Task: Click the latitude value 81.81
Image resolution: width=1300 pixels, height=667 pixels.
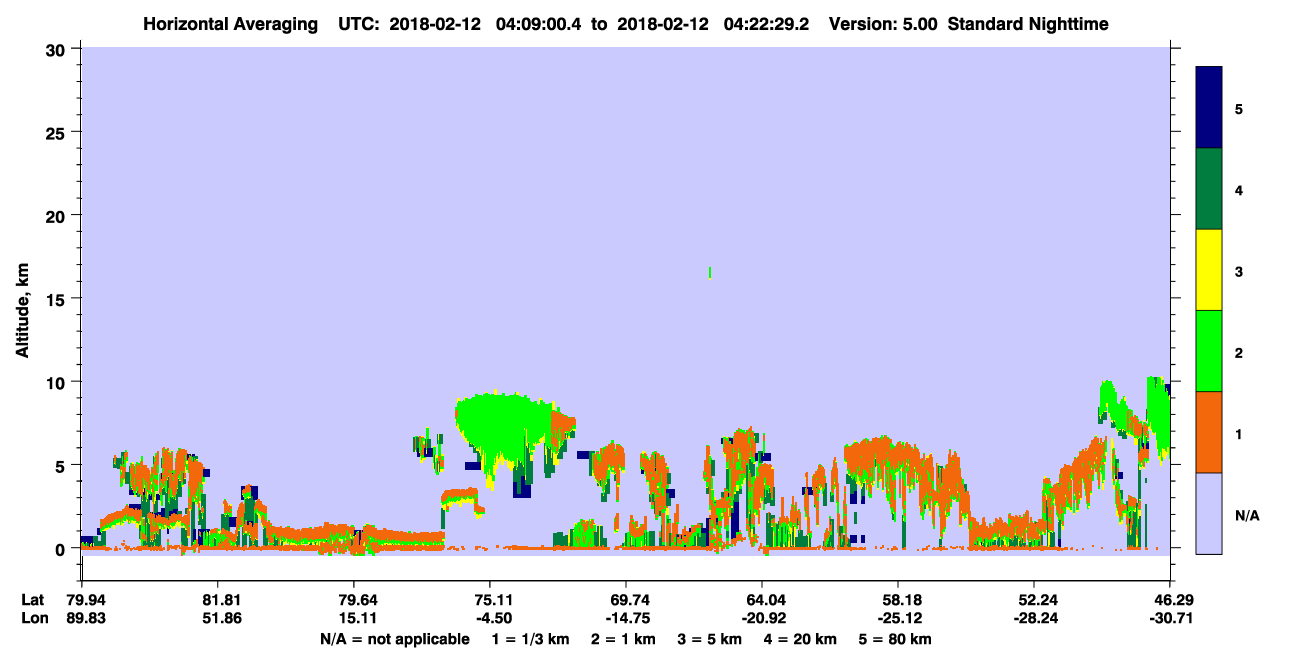Action: pos(218,600)
